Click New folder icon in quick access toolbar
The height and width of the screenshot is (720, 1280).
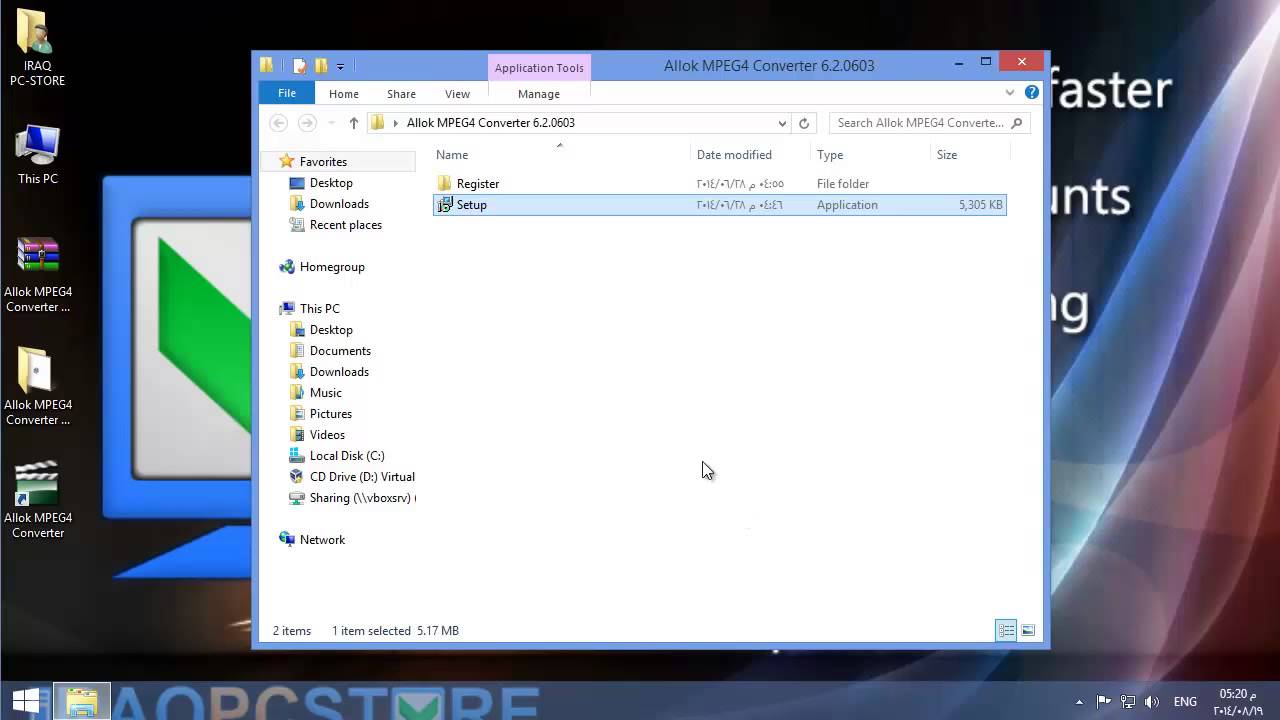(321, 66)
